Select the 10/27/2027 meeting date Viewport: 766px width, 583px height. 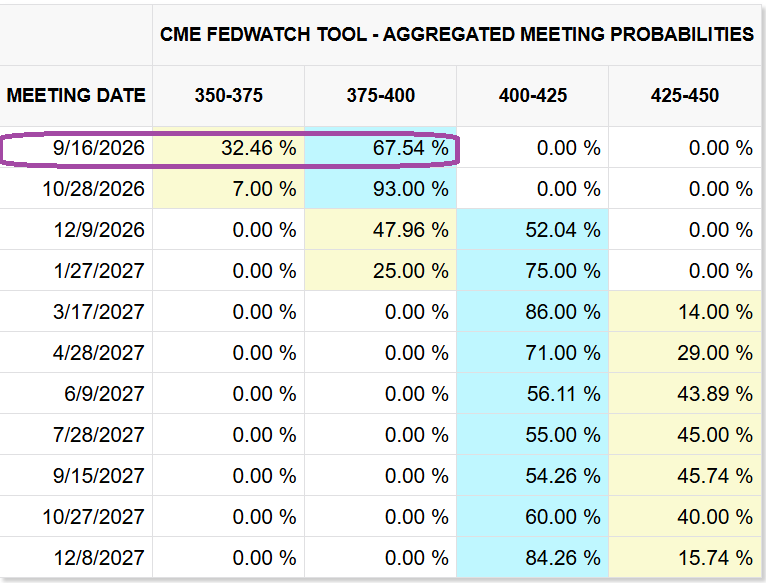[76, 517]
